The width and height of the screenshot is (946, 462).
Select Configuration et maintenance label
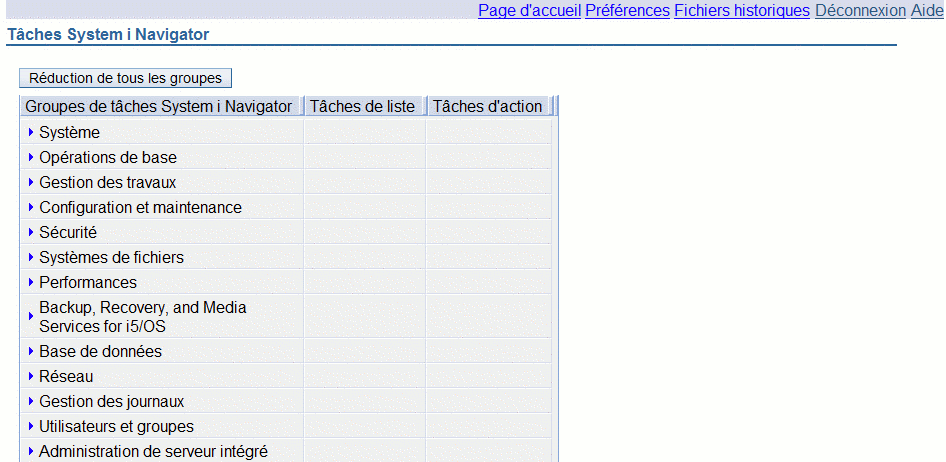[x=141, y=207]
